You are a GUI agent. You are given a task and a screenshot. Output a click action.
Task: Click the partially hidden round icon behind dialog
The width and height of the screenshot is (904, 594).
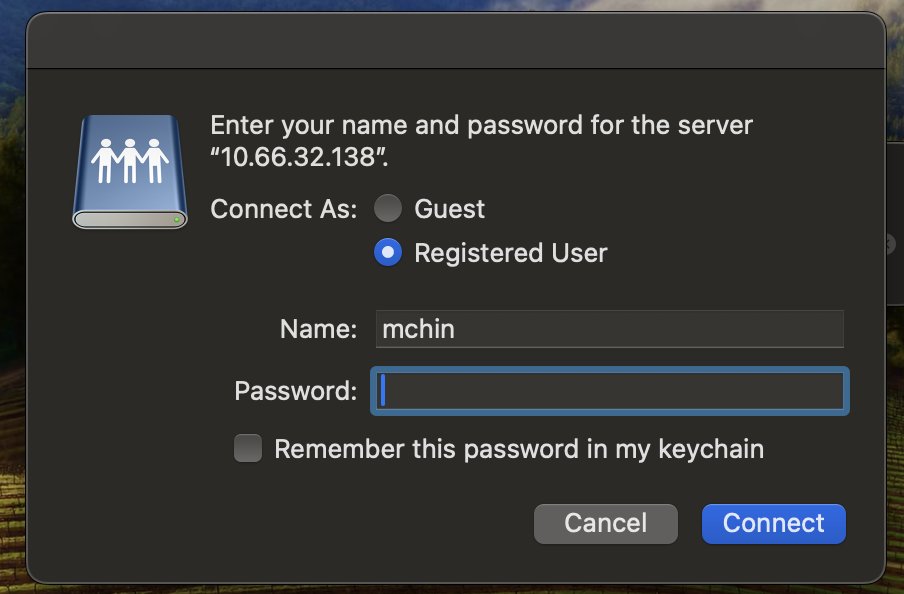[892, 245]
